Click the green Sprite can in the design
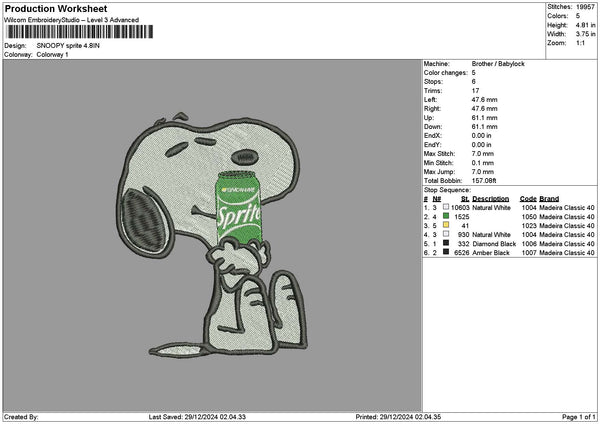 [238, 208]
